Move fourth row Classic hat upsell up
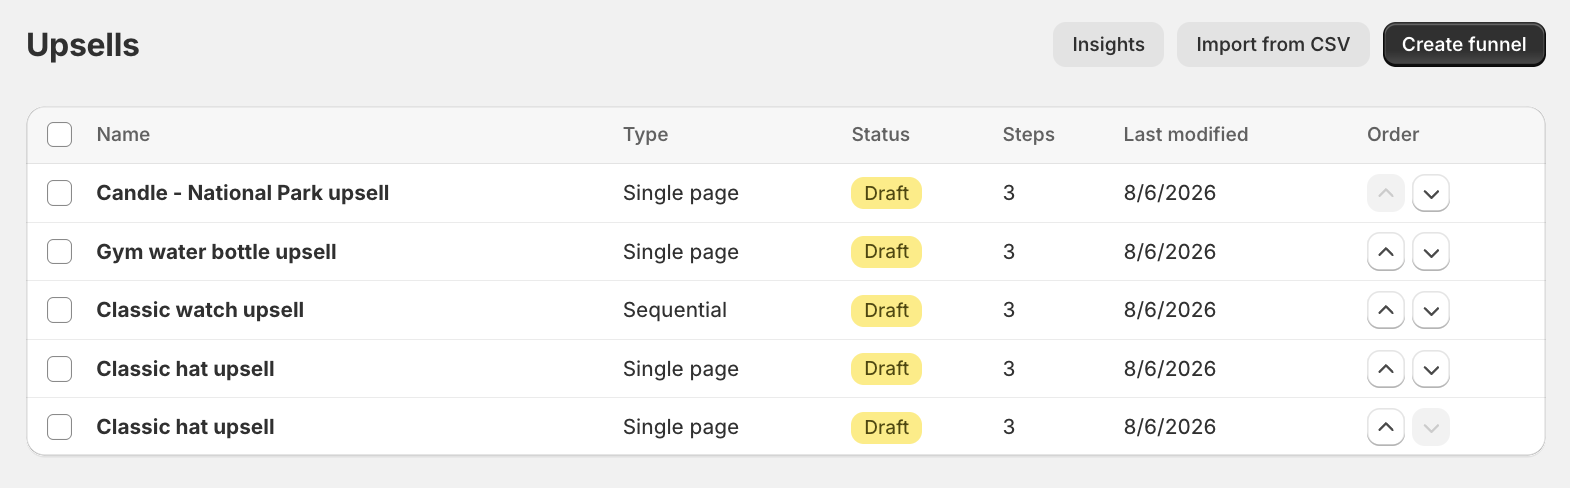This screenshot has height=488, width=1570. pos(1386,369)
